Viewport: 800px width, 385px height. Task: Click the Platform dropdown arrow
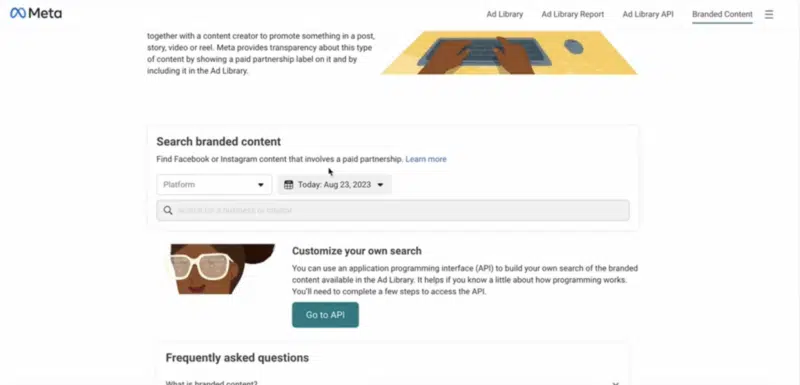[261, 185]
